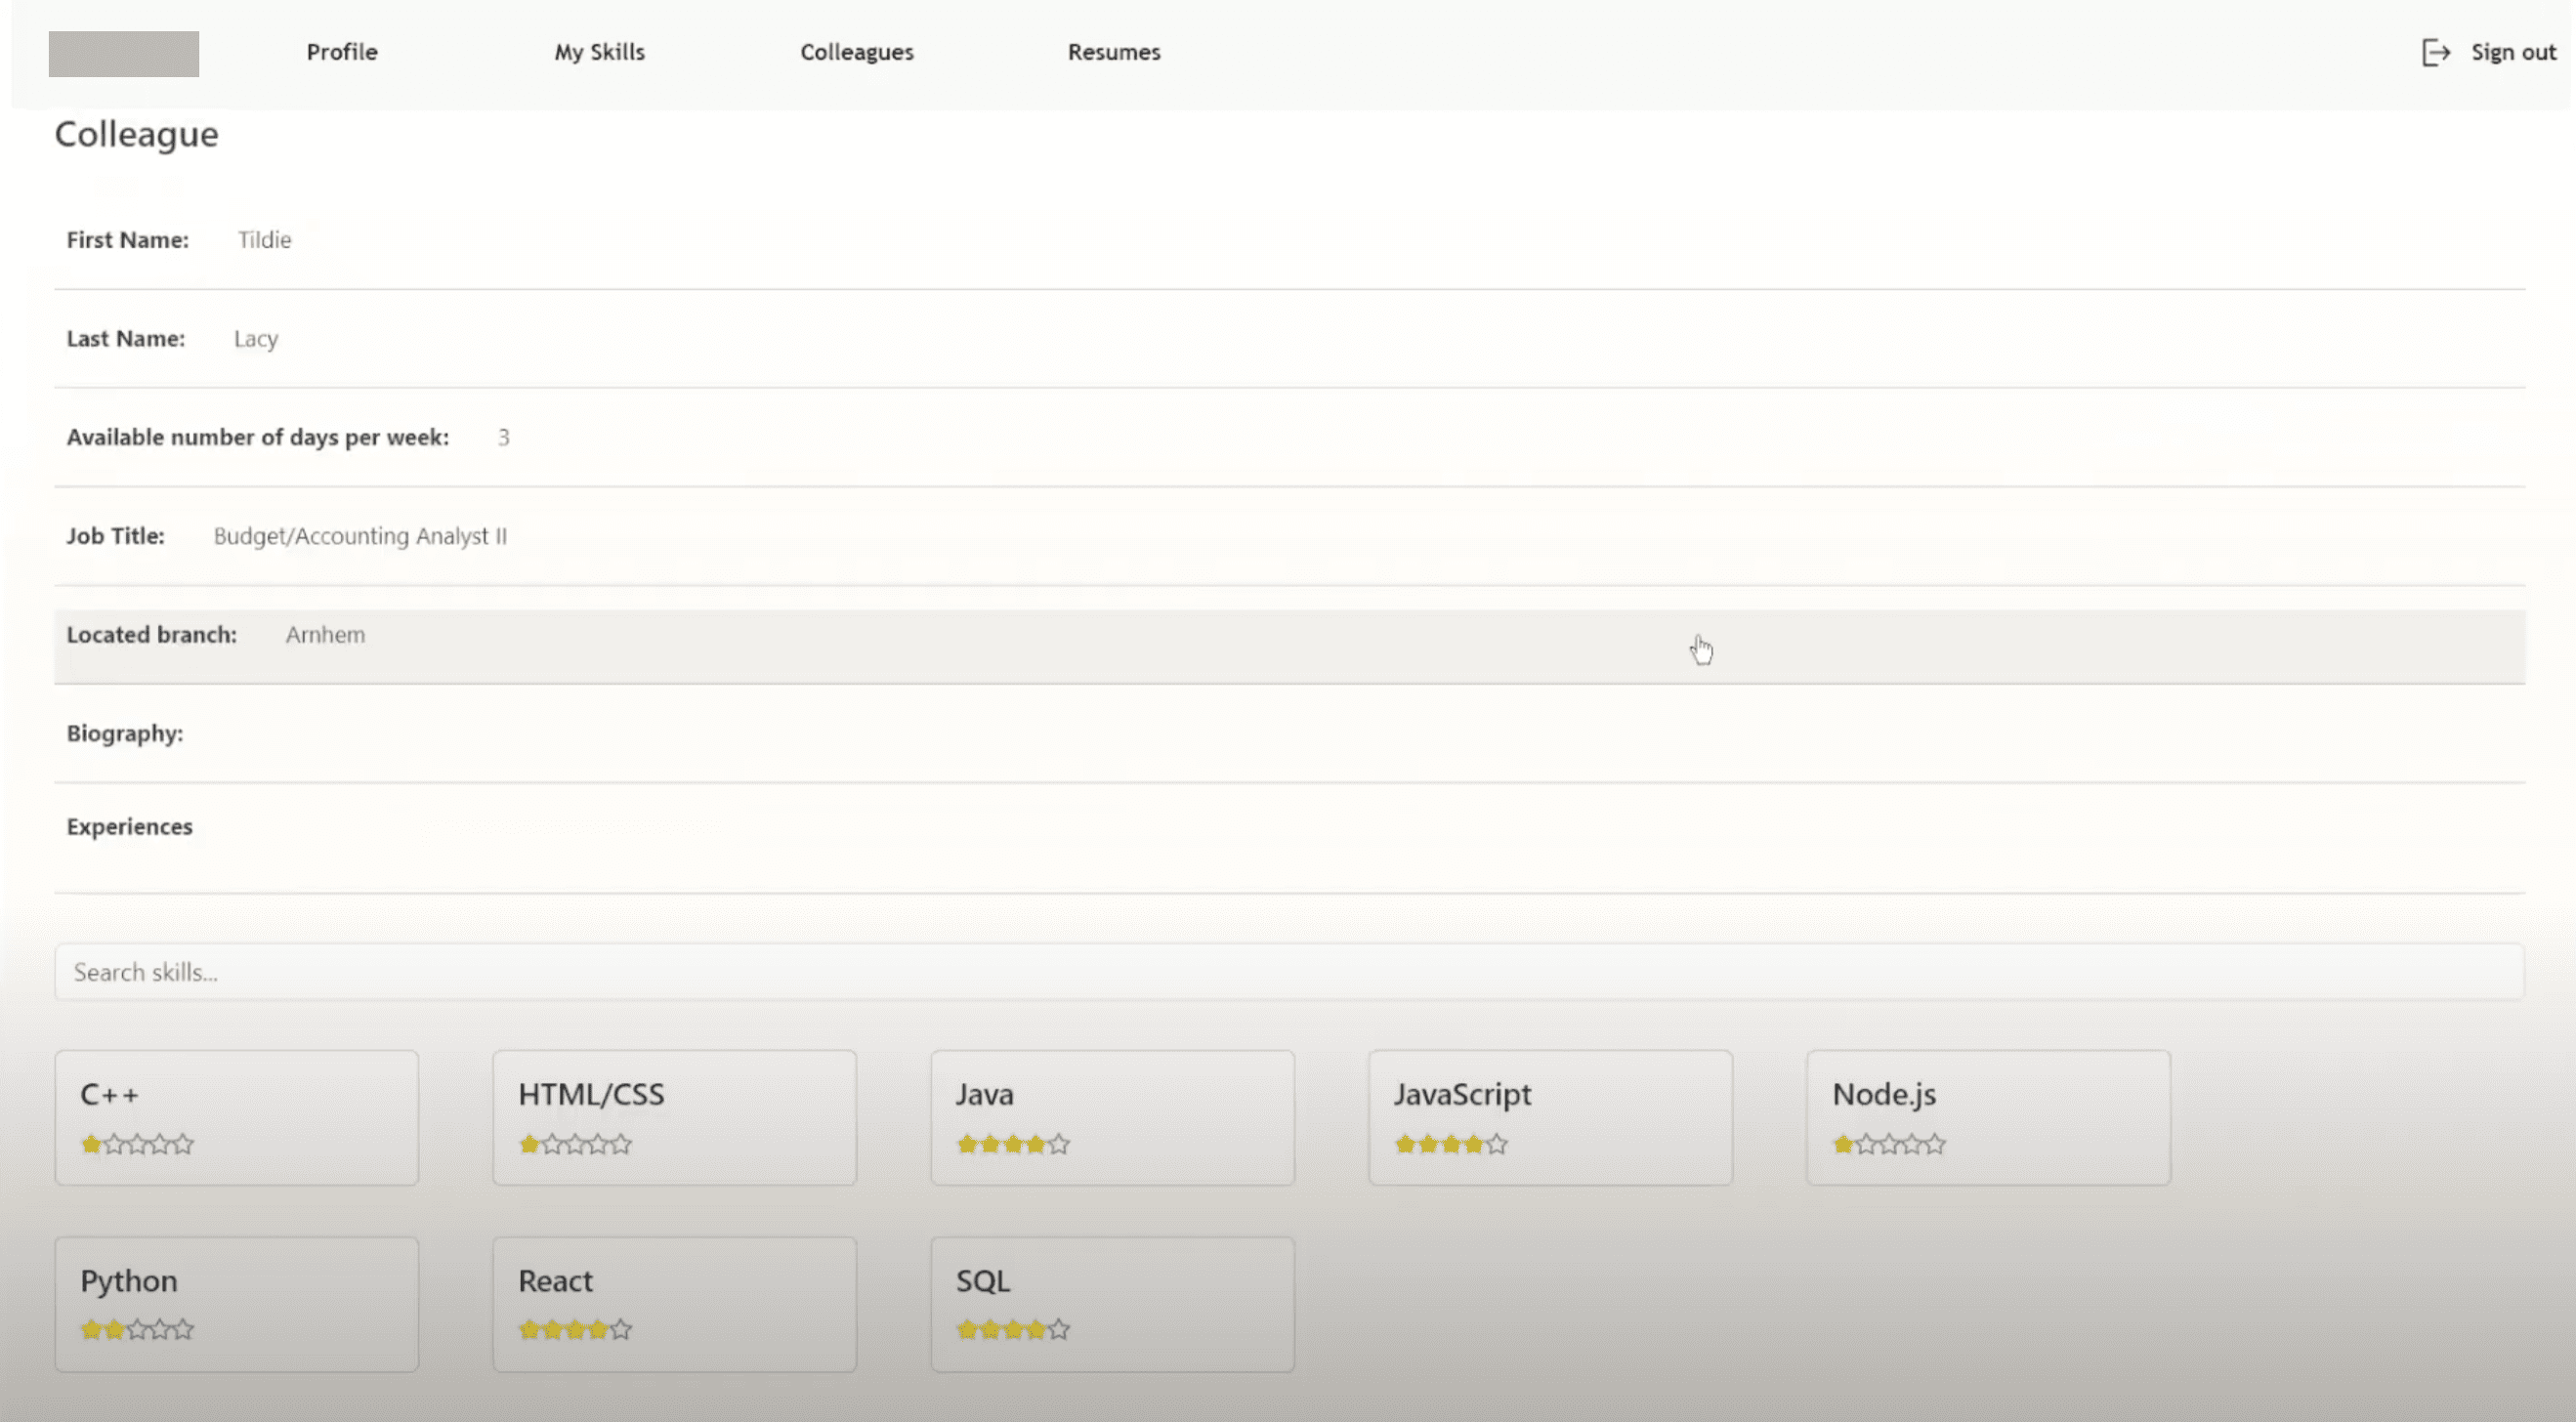Click the Sign out link
Viewport: 2576px width, 1422px height.
pos(2513,52)
